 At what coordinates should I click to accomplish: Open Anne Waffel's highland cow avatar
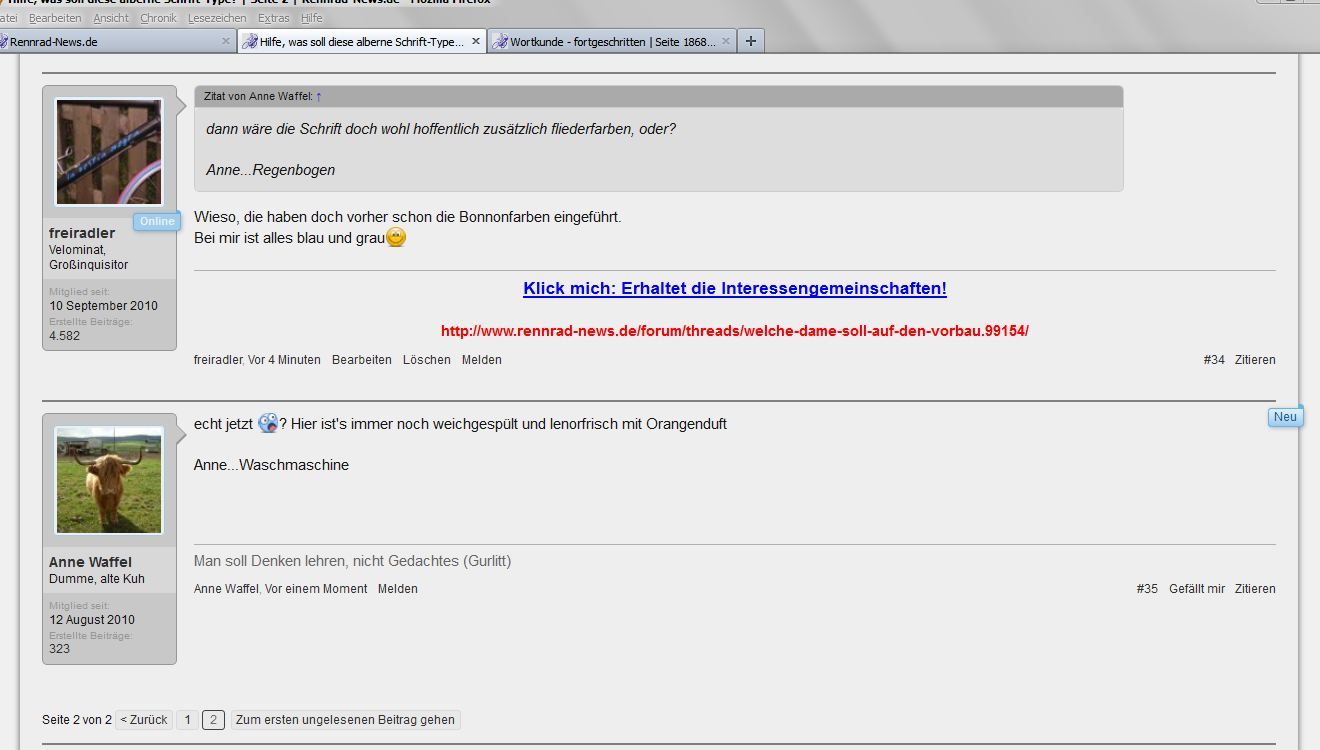(109, 481)
